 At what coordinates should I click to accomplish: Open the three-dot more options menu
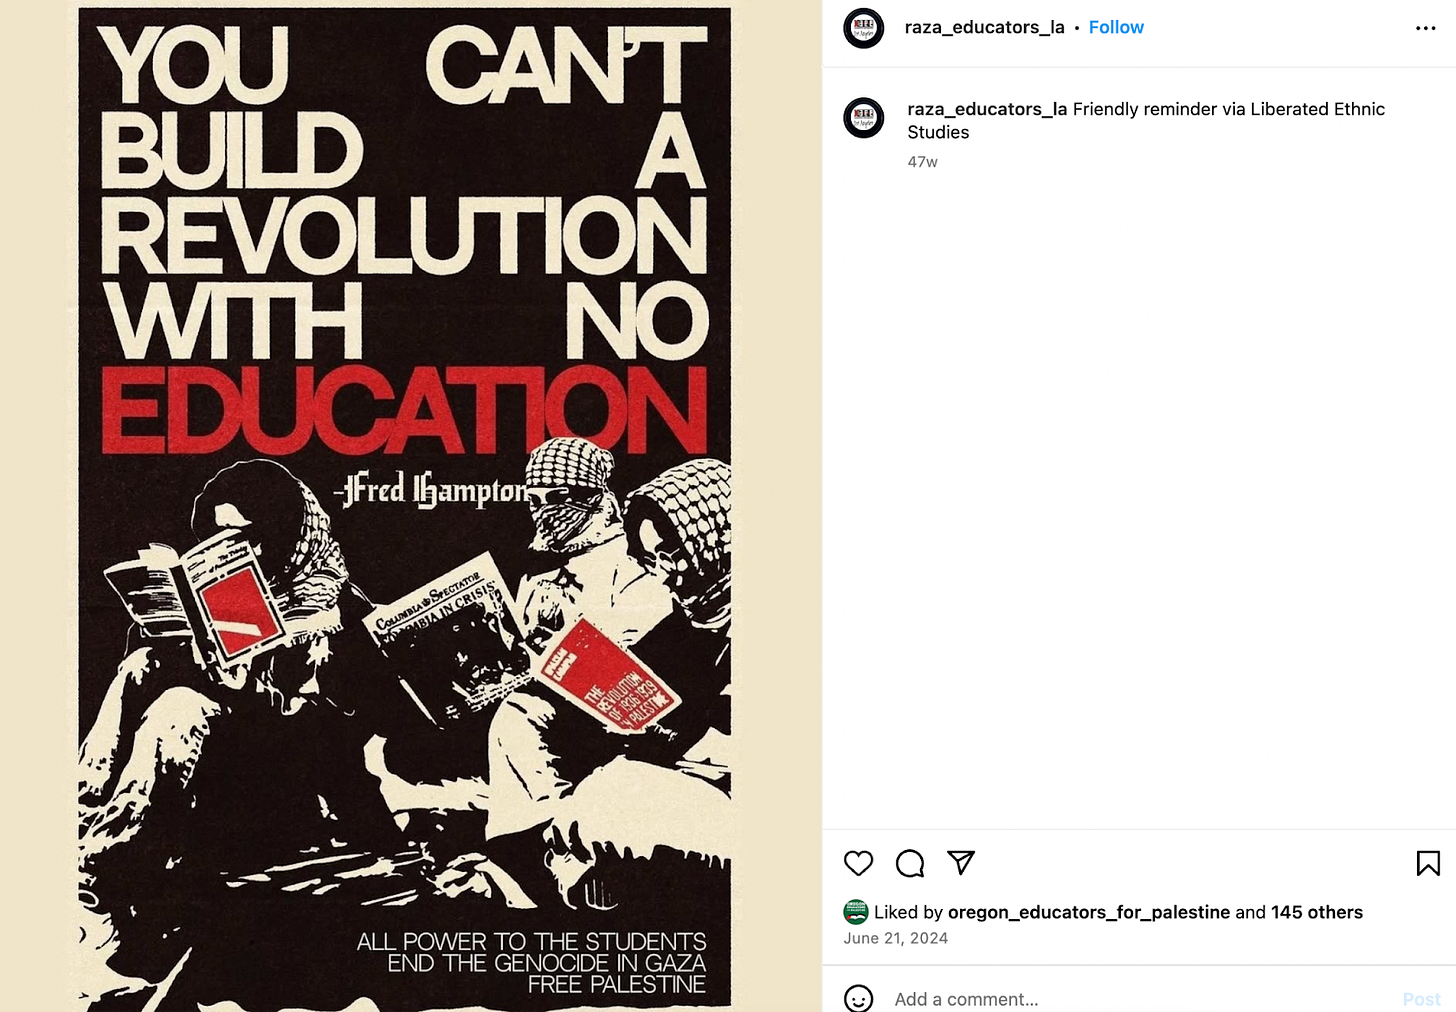point(1426,28)
